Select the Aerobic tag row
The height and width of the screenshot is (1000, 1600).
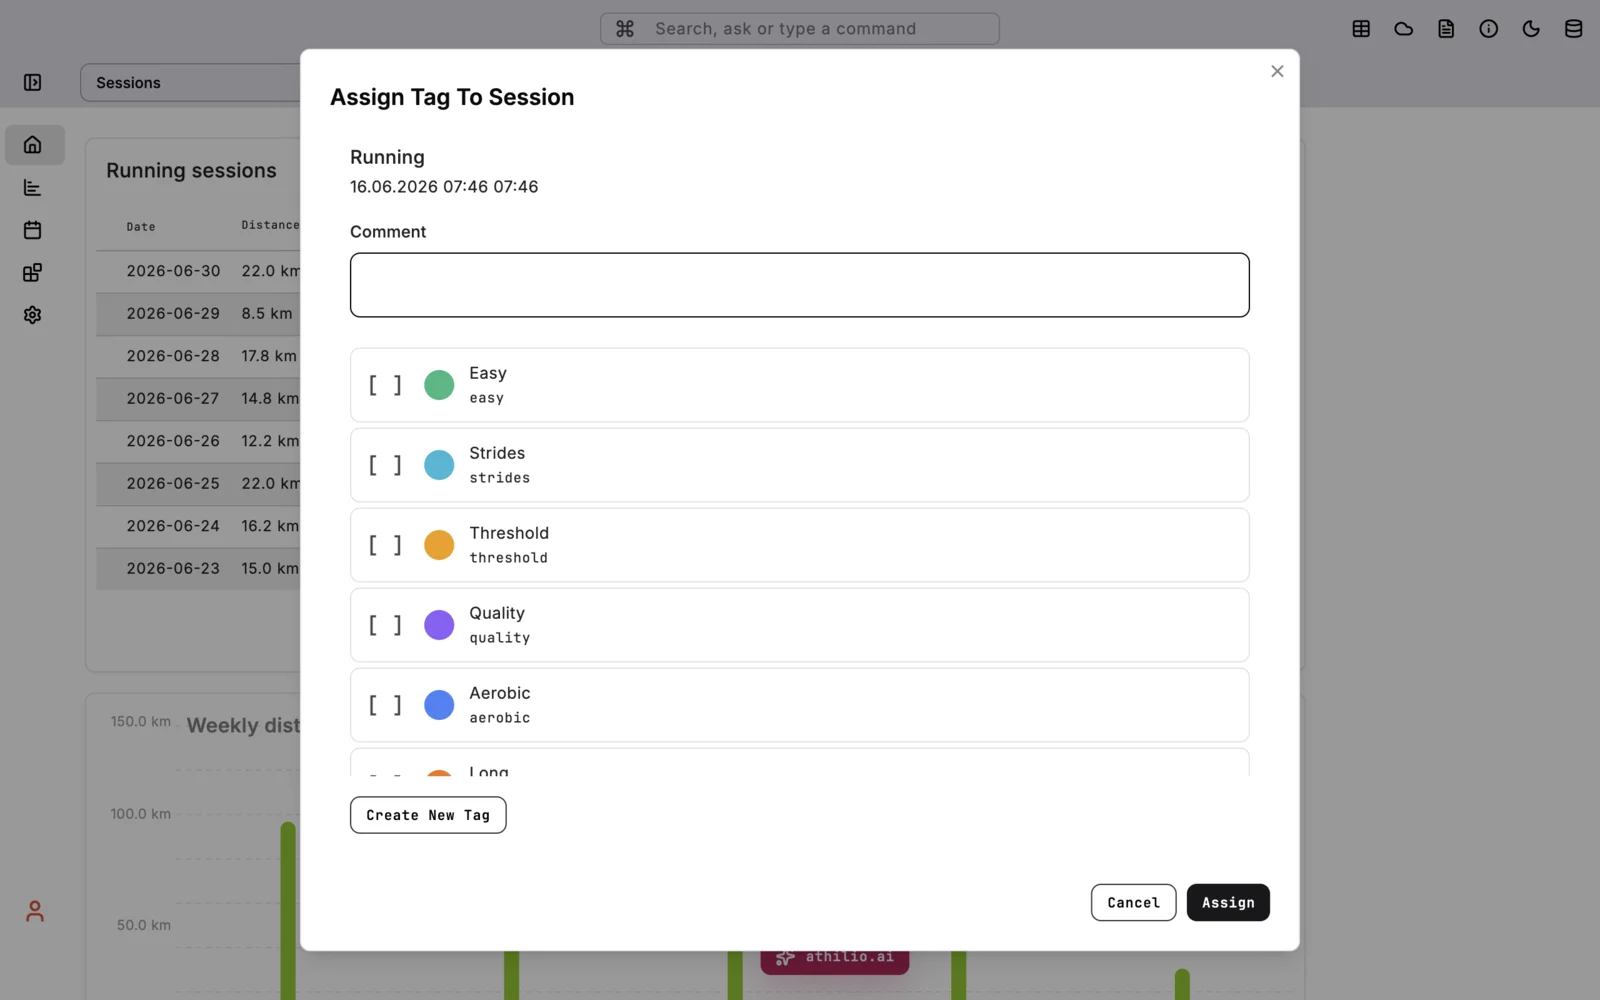(800, 705)
